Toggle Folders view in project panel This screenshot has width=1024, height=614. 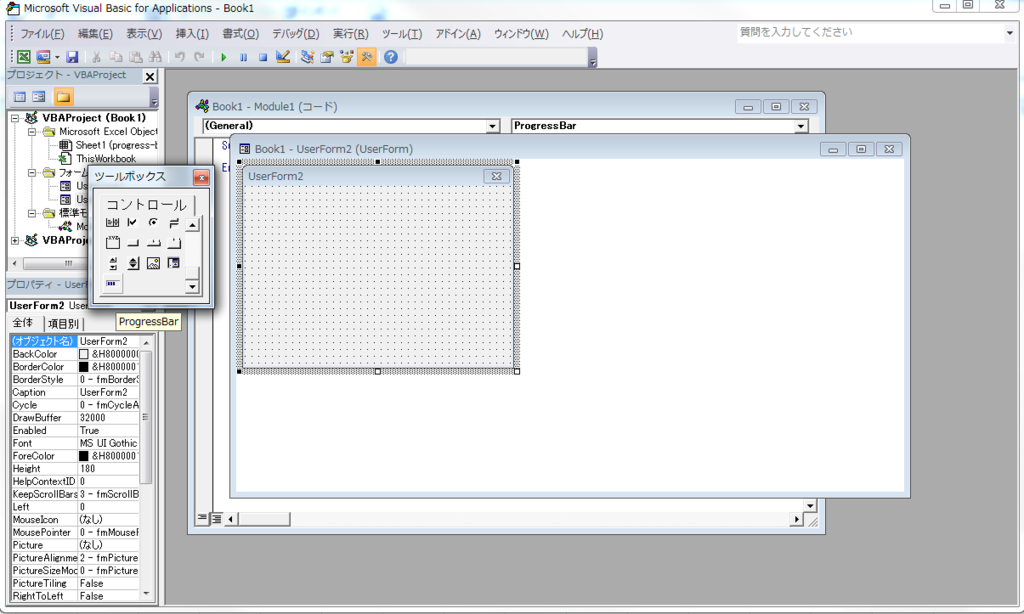(63, 97)
